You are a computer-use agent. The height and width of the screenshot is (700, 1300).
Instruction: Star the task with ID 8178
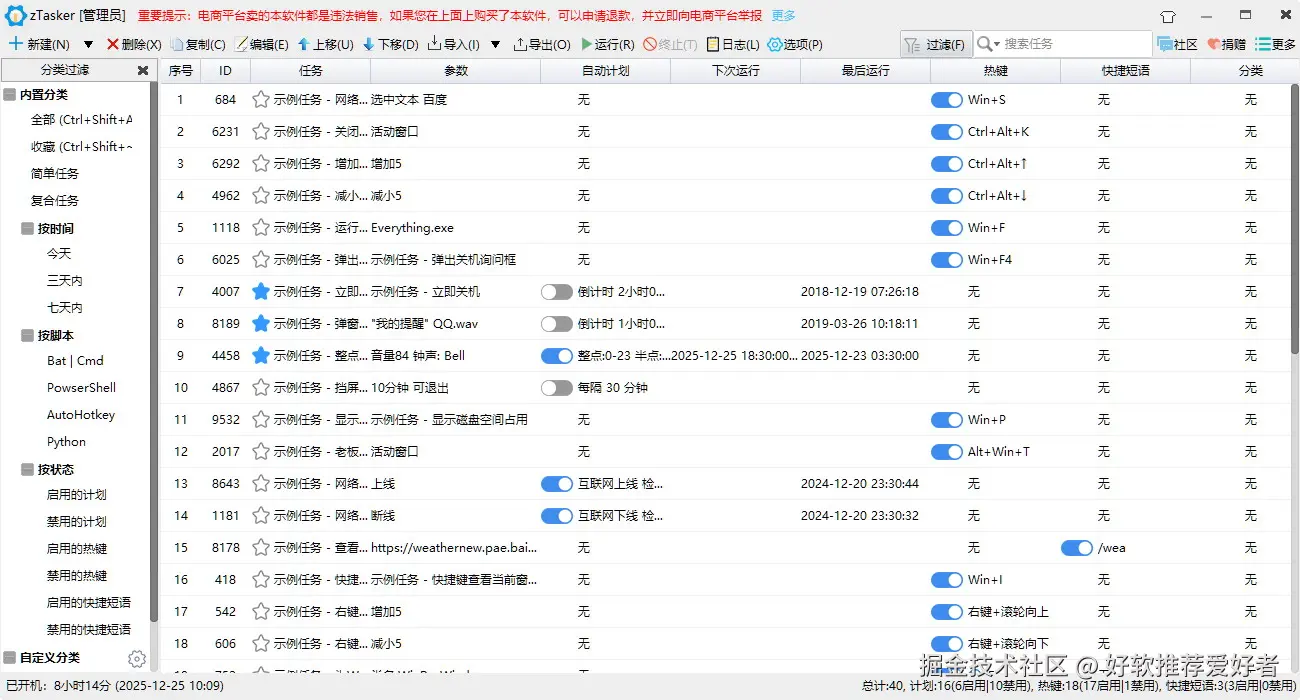click(x=261, y=548)
